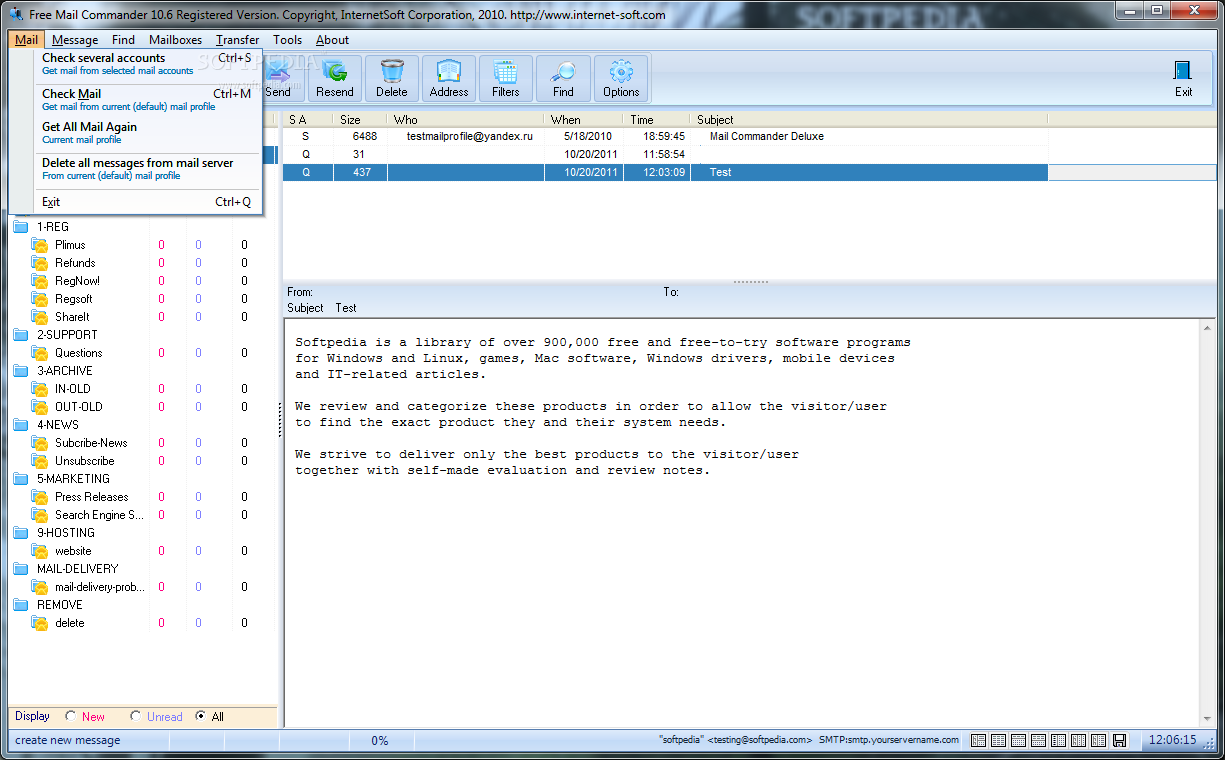This screenshot has height=760, width=1225.
Task: Choose Check Mail in the Mail menu
Action: (147, 99)
